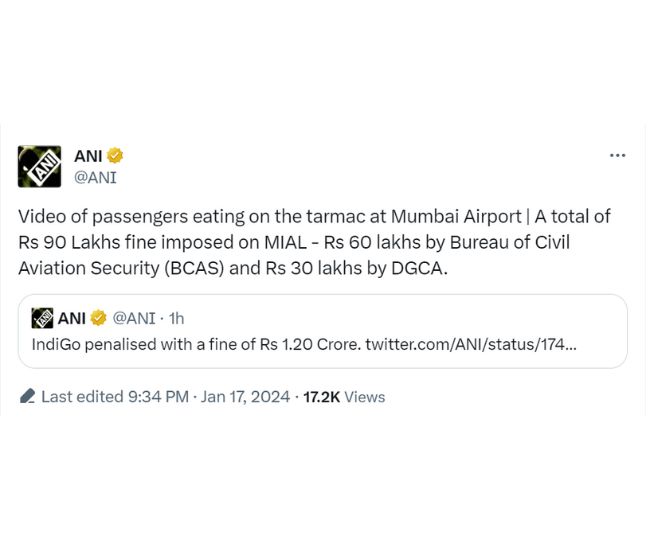The image size is (650, 540).
Task: Open the @ANI handle below the name
Action: (x=95, y=177)
